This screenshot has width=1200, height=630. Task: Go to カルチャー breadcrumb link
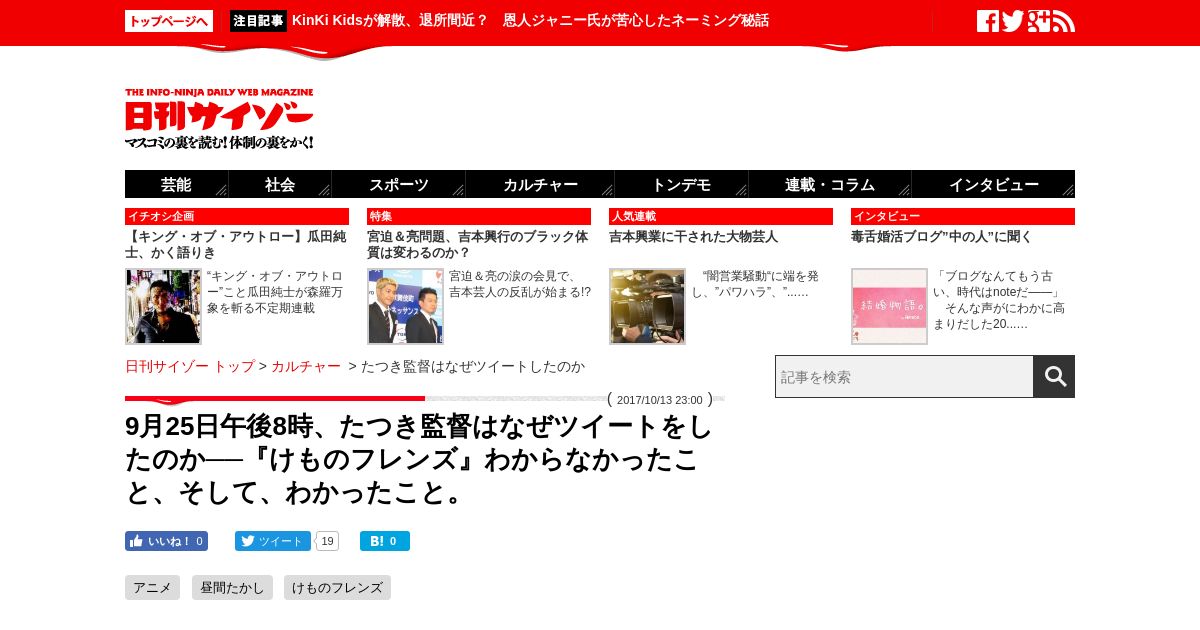306,366
